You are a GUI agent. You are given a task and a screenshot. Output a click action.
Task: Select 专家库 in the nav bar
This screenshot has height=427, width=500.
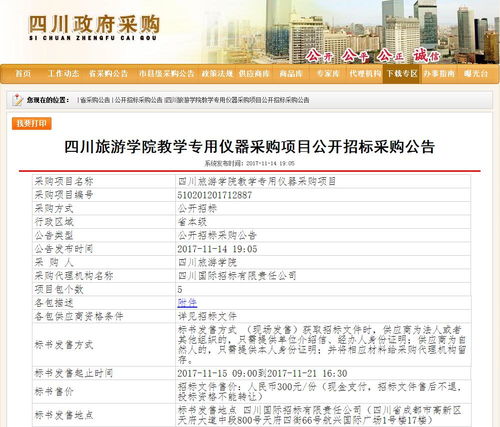(x=328, y=74)
